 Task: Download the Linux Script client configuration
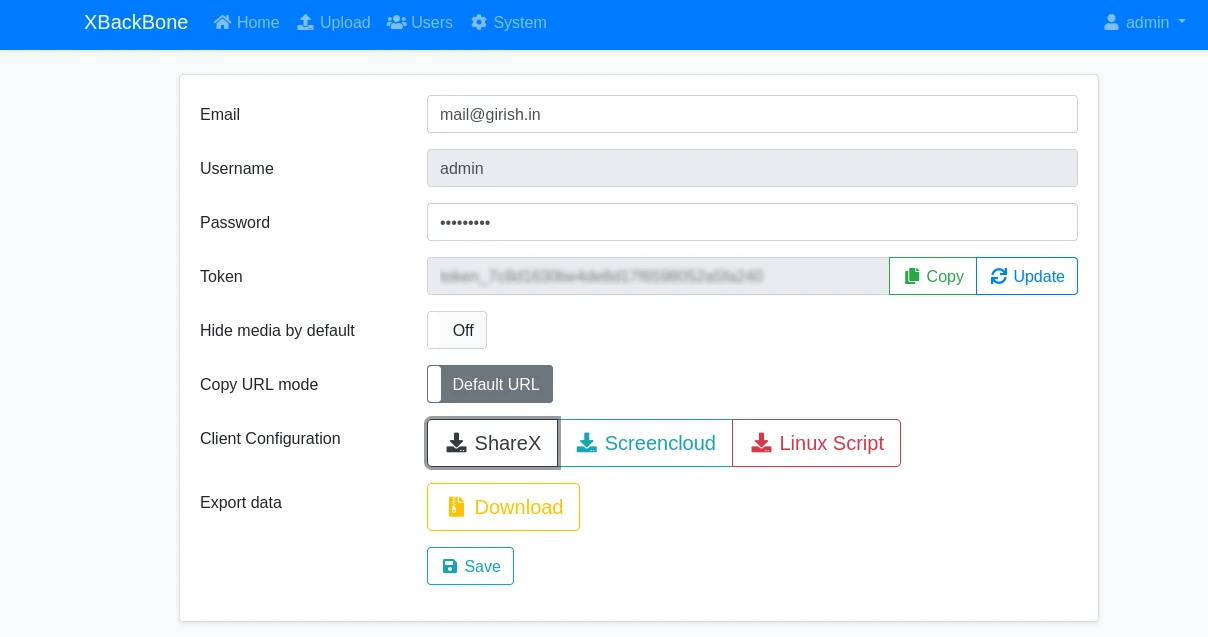click(x=816, y=443)
